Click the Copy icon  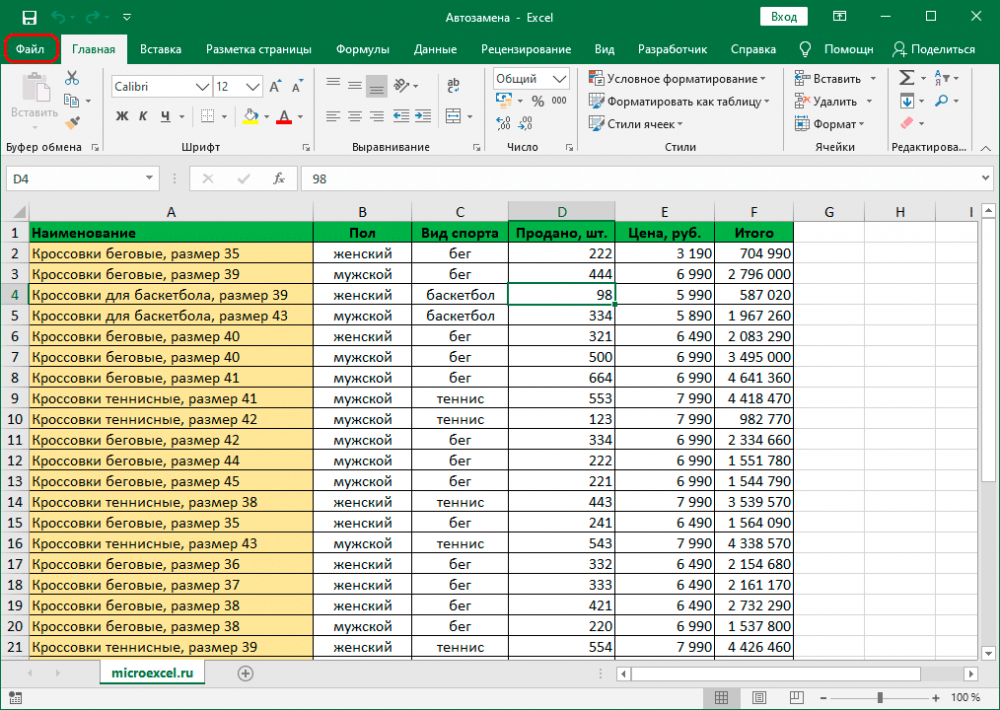(x=71, y=100)
